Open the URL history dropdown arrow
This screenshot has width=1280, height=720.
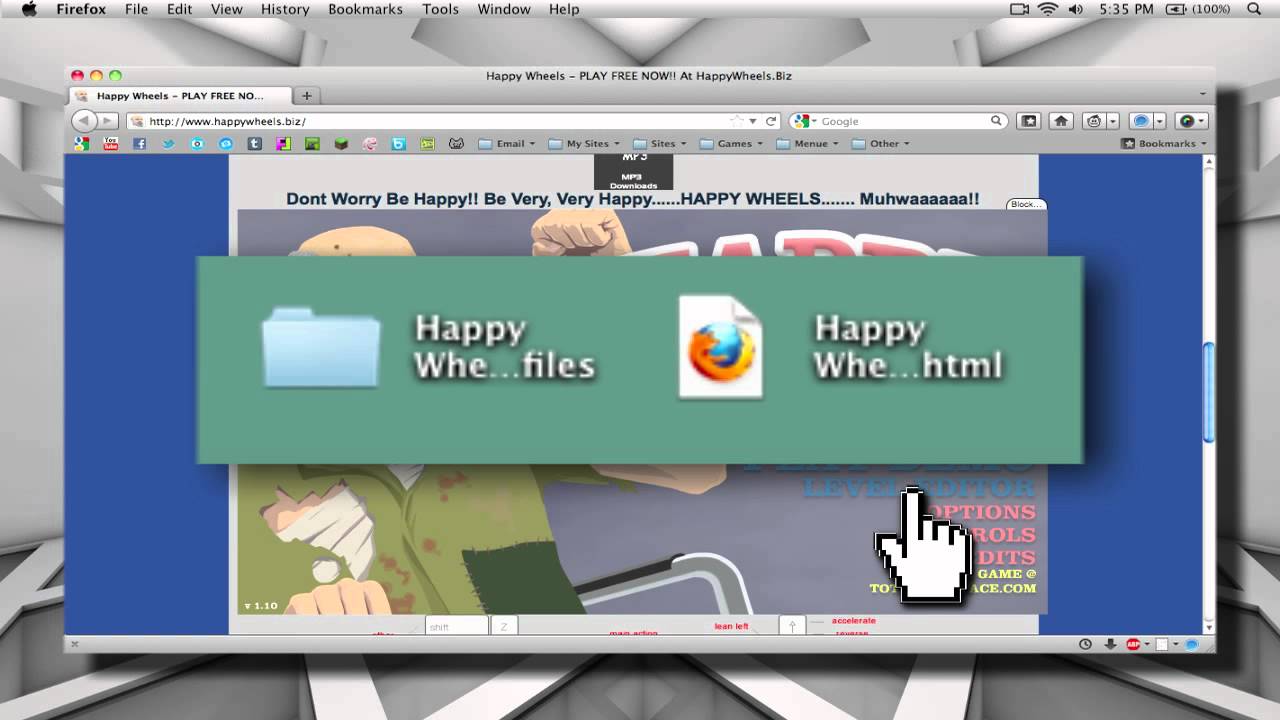[x=755, y=121]
